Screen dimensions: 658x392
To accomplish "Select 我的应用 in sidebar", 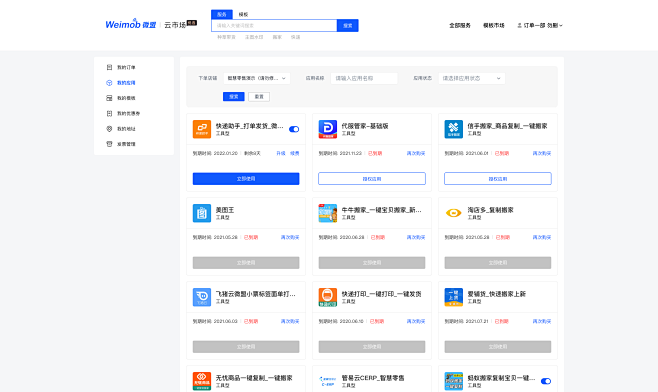I will (x=126, y=83).
